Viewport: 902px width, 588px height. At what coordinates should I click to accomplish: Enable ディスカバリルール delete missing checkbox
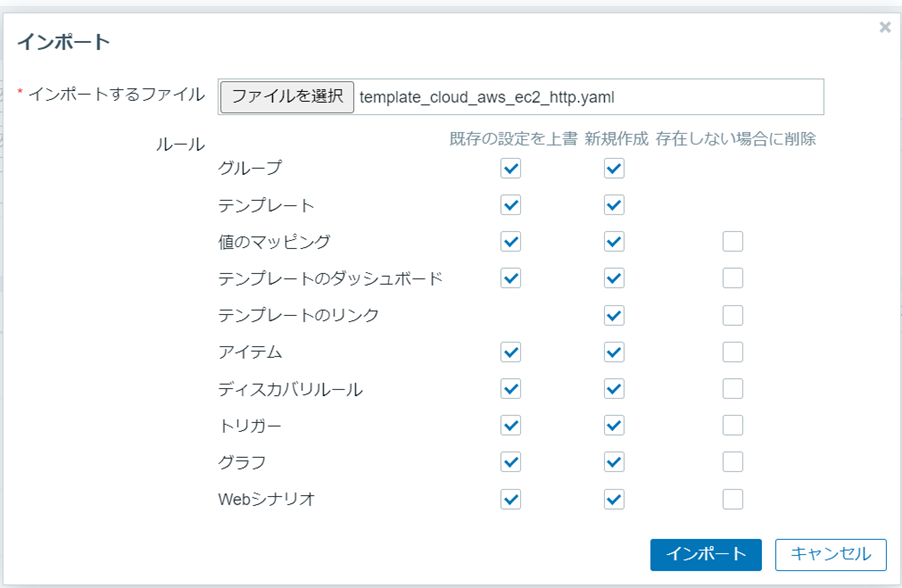click(733, 388)
